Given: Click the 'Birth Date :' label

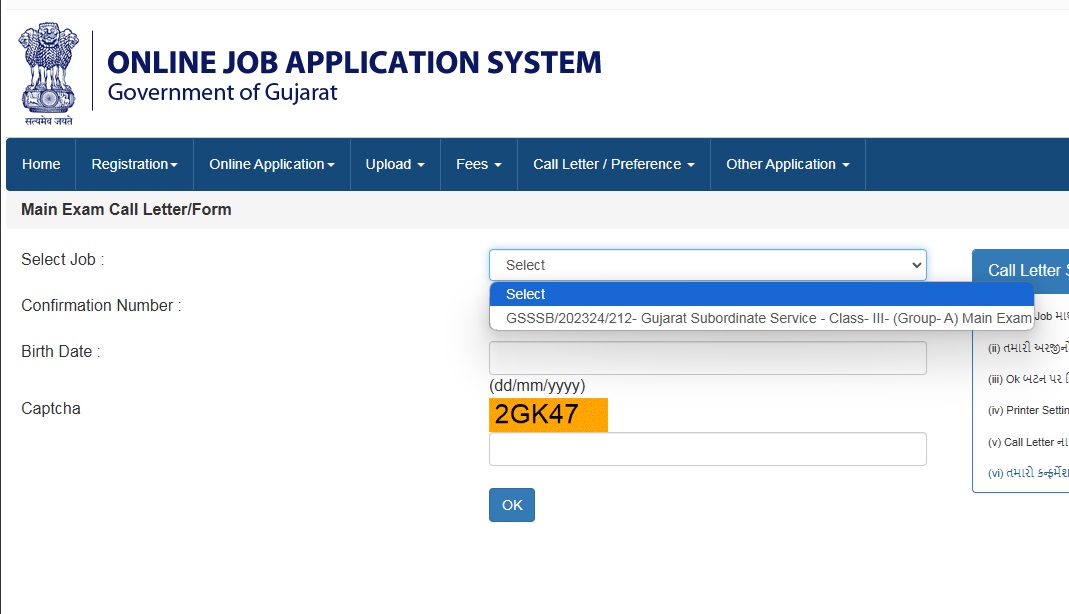Looking at the screenshot, I should 61,352.
